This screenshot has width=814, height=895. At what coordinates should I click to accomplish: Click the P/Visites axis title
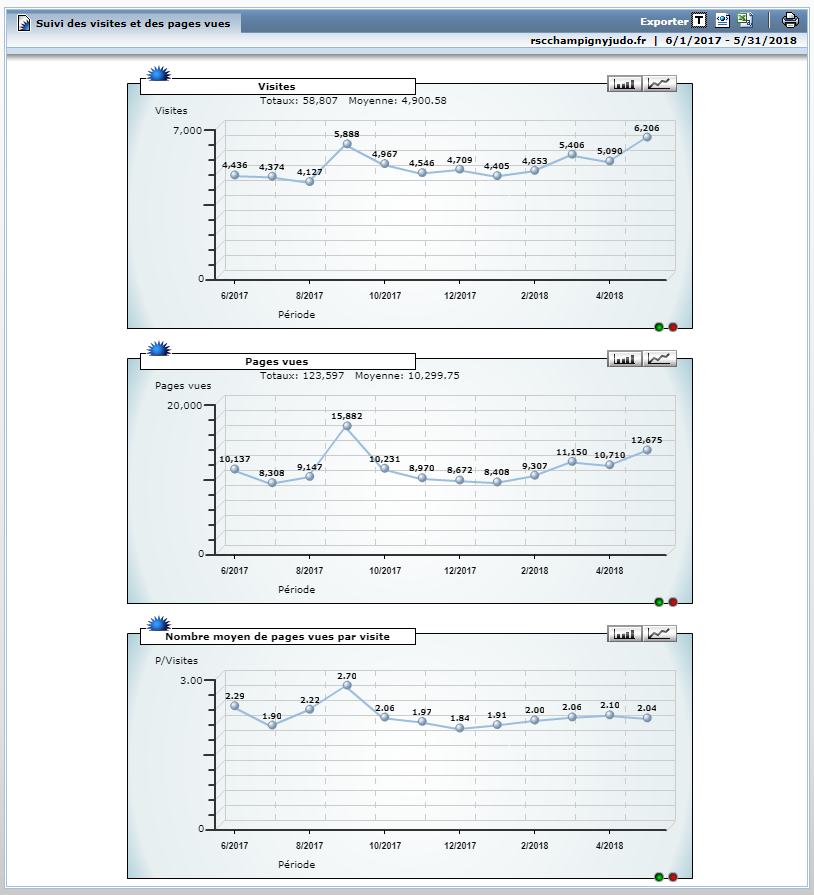pos(176,660)
